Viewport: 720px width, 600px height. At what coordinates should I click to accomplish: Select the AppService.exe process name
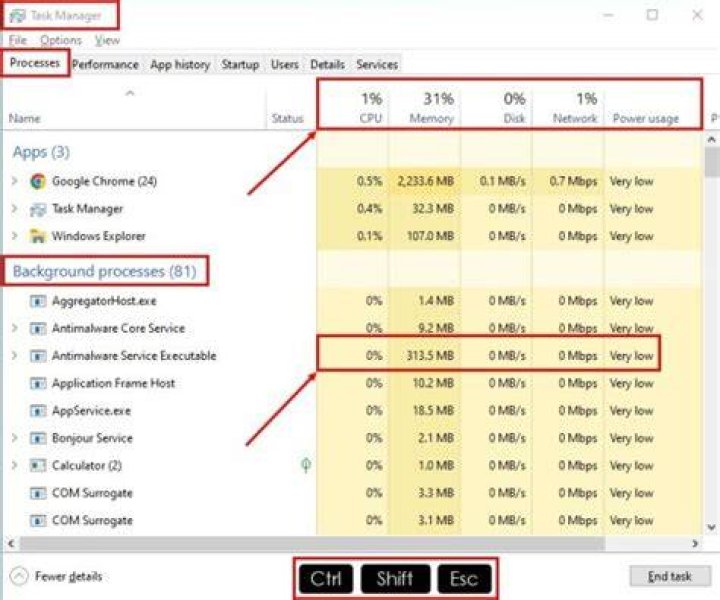[91, 411]
